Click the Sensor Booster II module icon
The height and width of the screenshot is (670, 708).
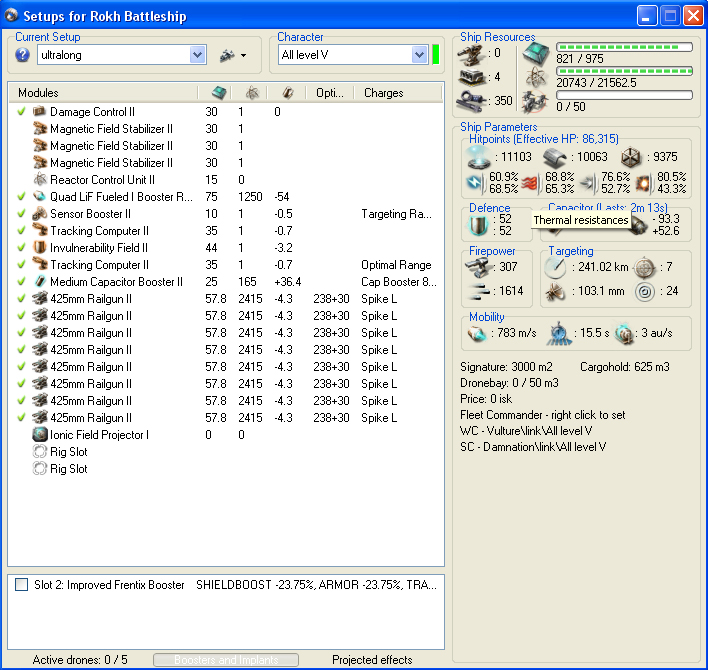tap(40, 214)
